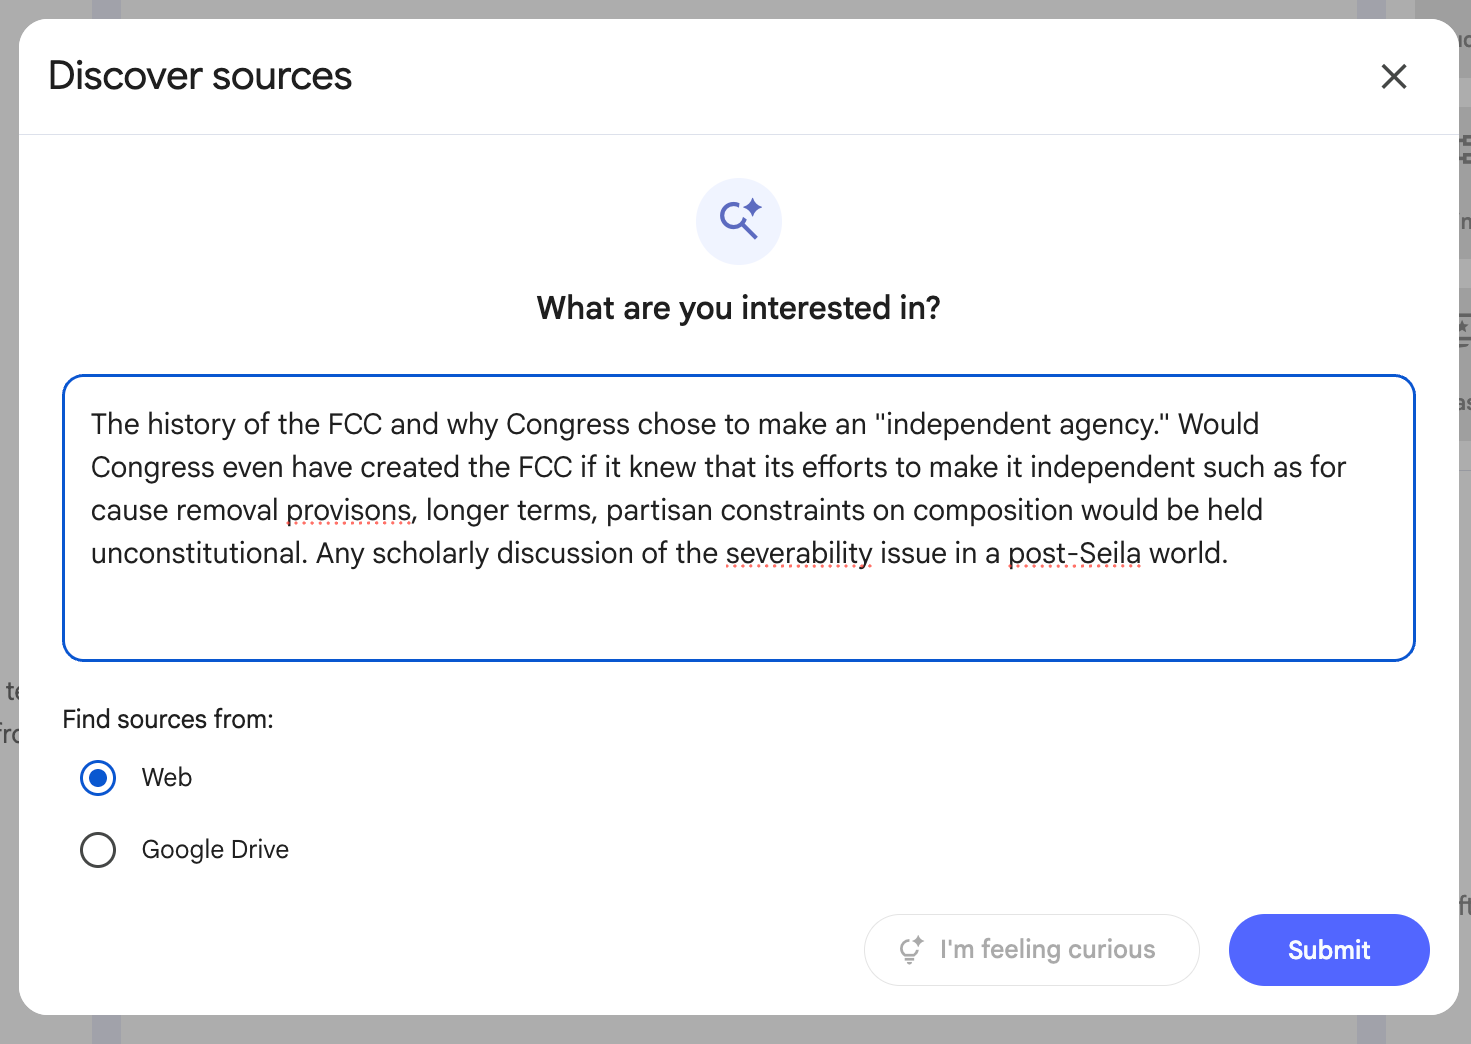Click the lightbulb icon beside feeling curious
Image resolution: width=1471 pixels, height=1044 pixels.
[911, 950]
